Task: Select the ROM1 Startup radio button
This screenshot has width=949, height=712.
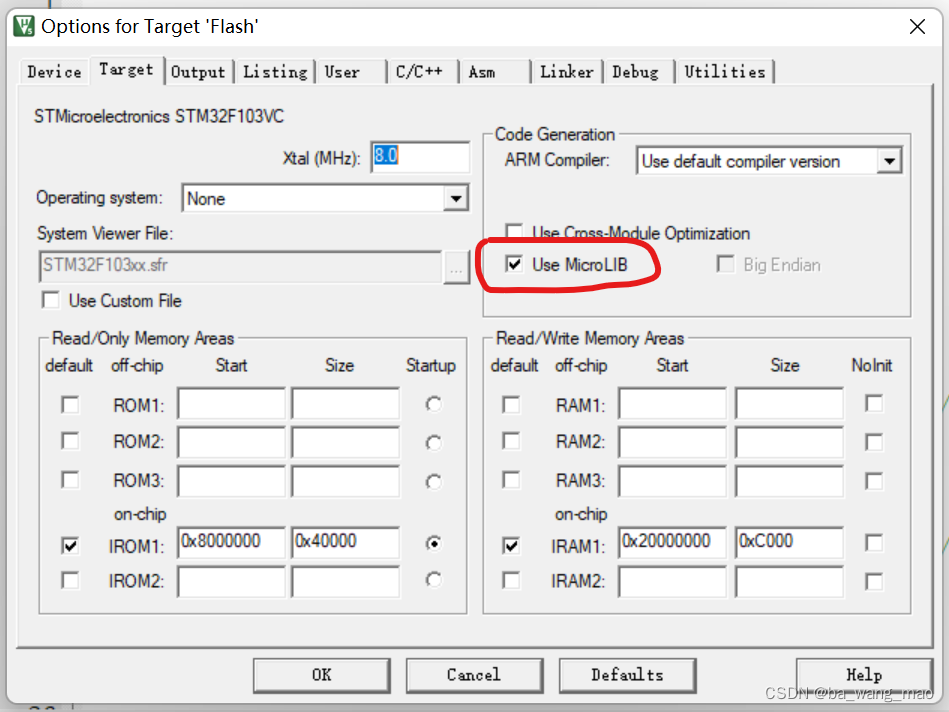Action: [x=433, y=404]
